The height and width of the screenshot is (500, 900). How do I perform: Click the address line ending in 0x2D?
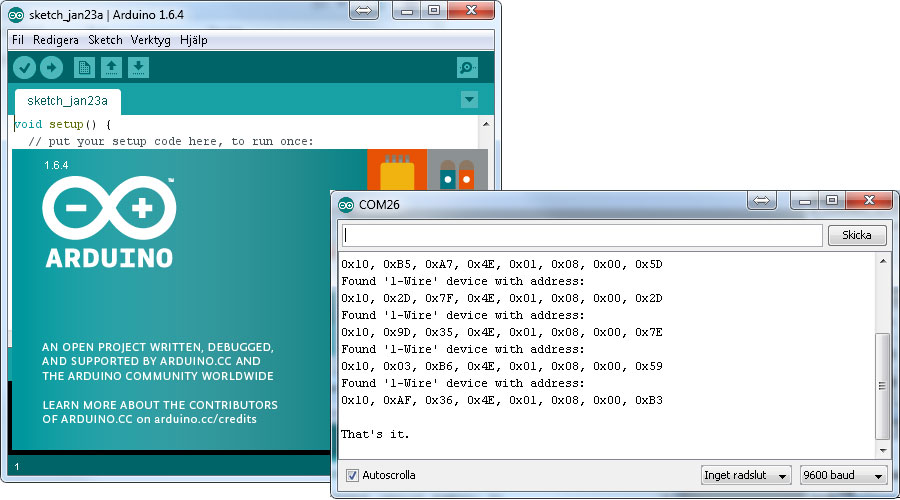pos(502,299)
